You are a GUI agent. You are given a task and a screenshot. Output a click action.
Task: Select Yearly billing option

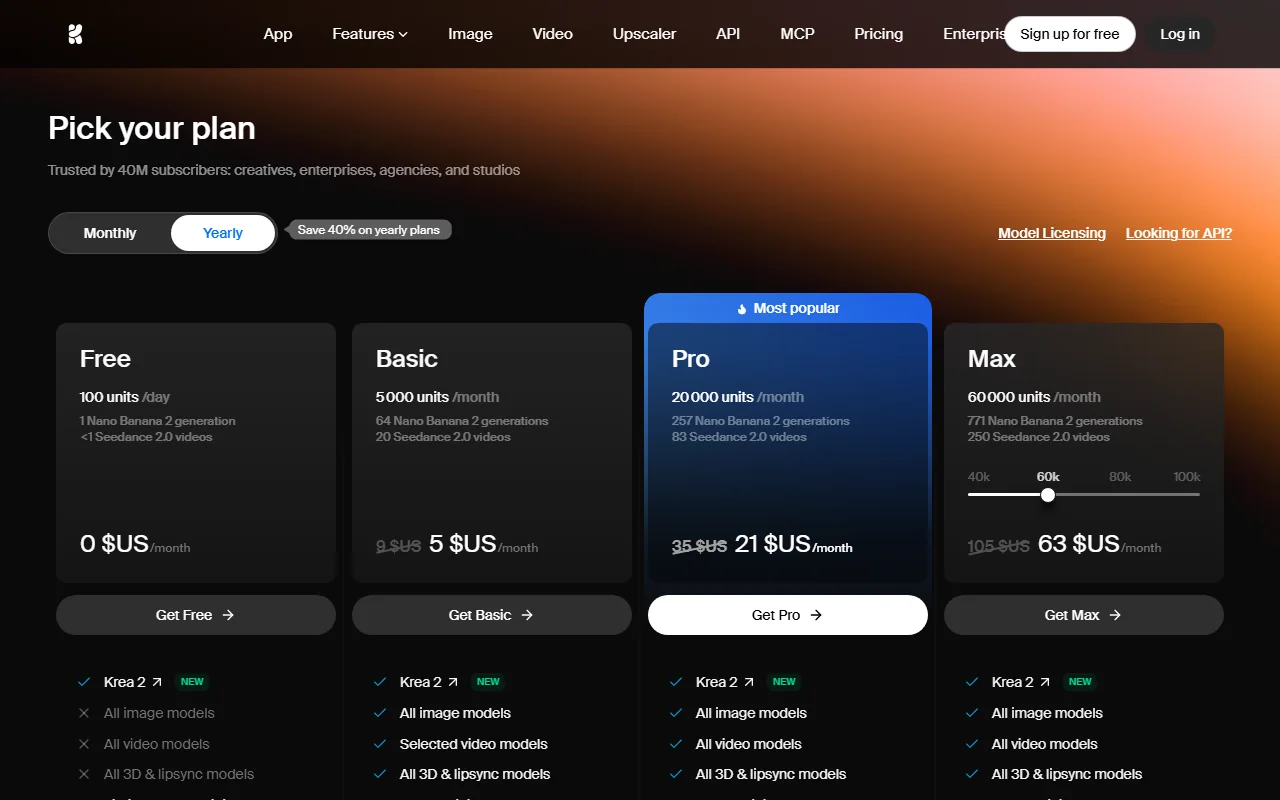pyautogui.click(x=223, y=233)
